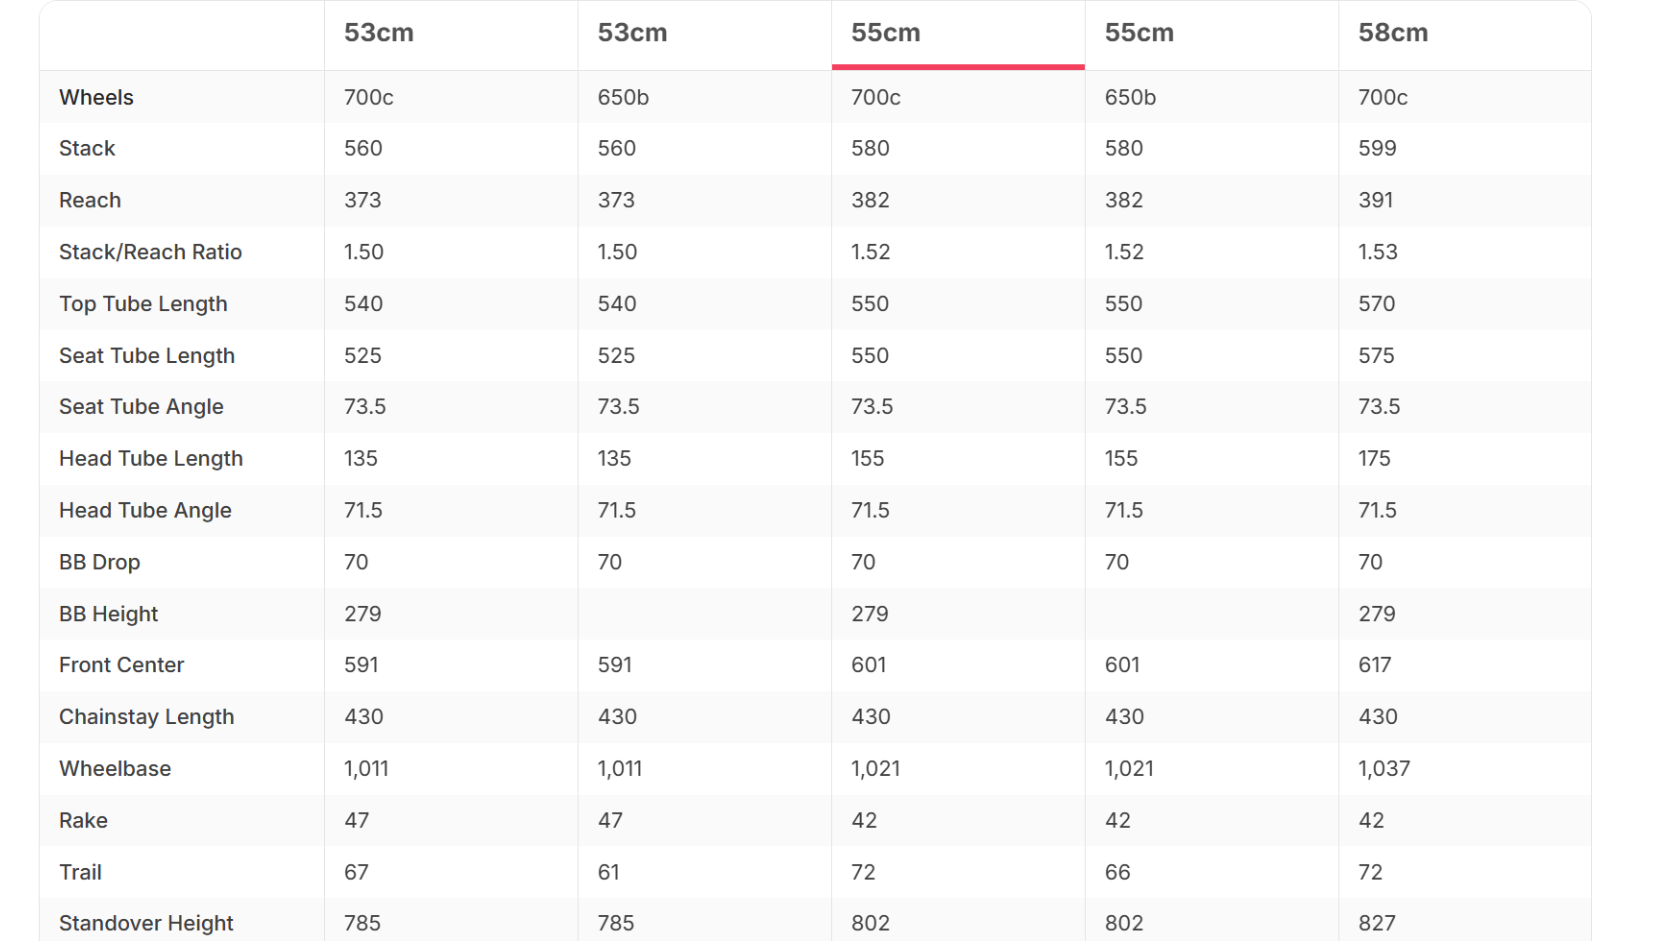Click the 650b wheels cell under second 53cm
Image resolution: width=1672 pixels, height=941 pixels.
(x=623, y=97)
